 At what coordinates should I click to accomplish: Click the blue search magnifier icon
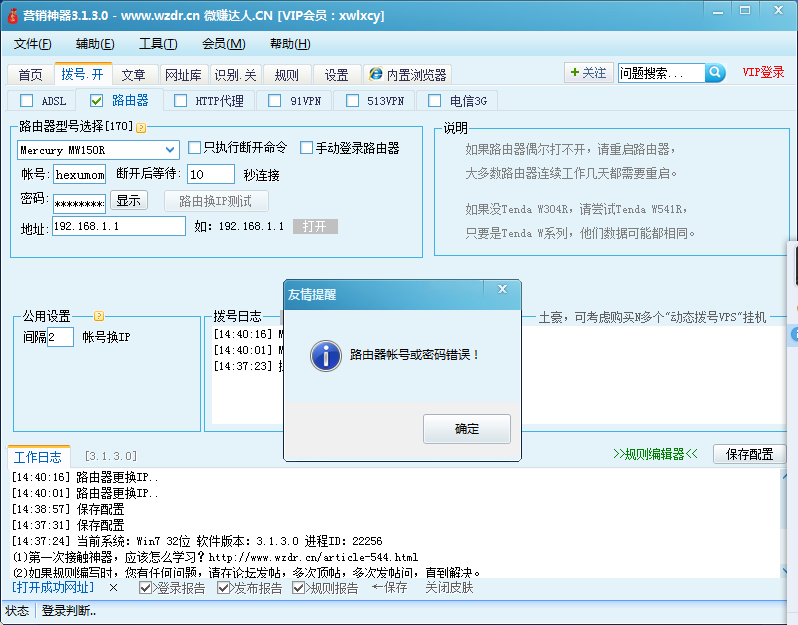click(715, 73)
